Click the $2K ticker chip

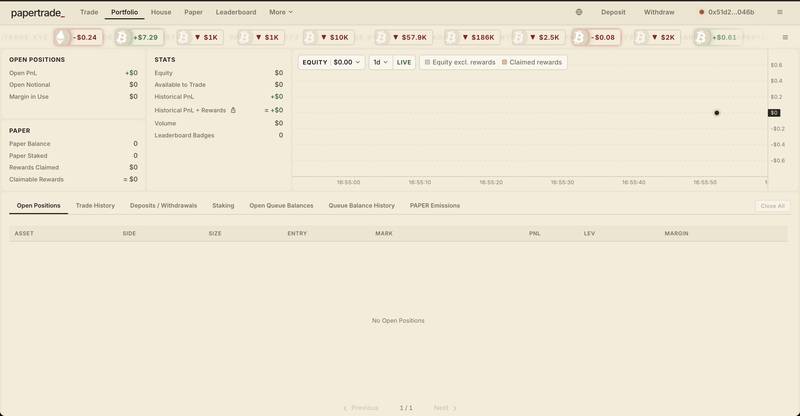coord(657,37)
